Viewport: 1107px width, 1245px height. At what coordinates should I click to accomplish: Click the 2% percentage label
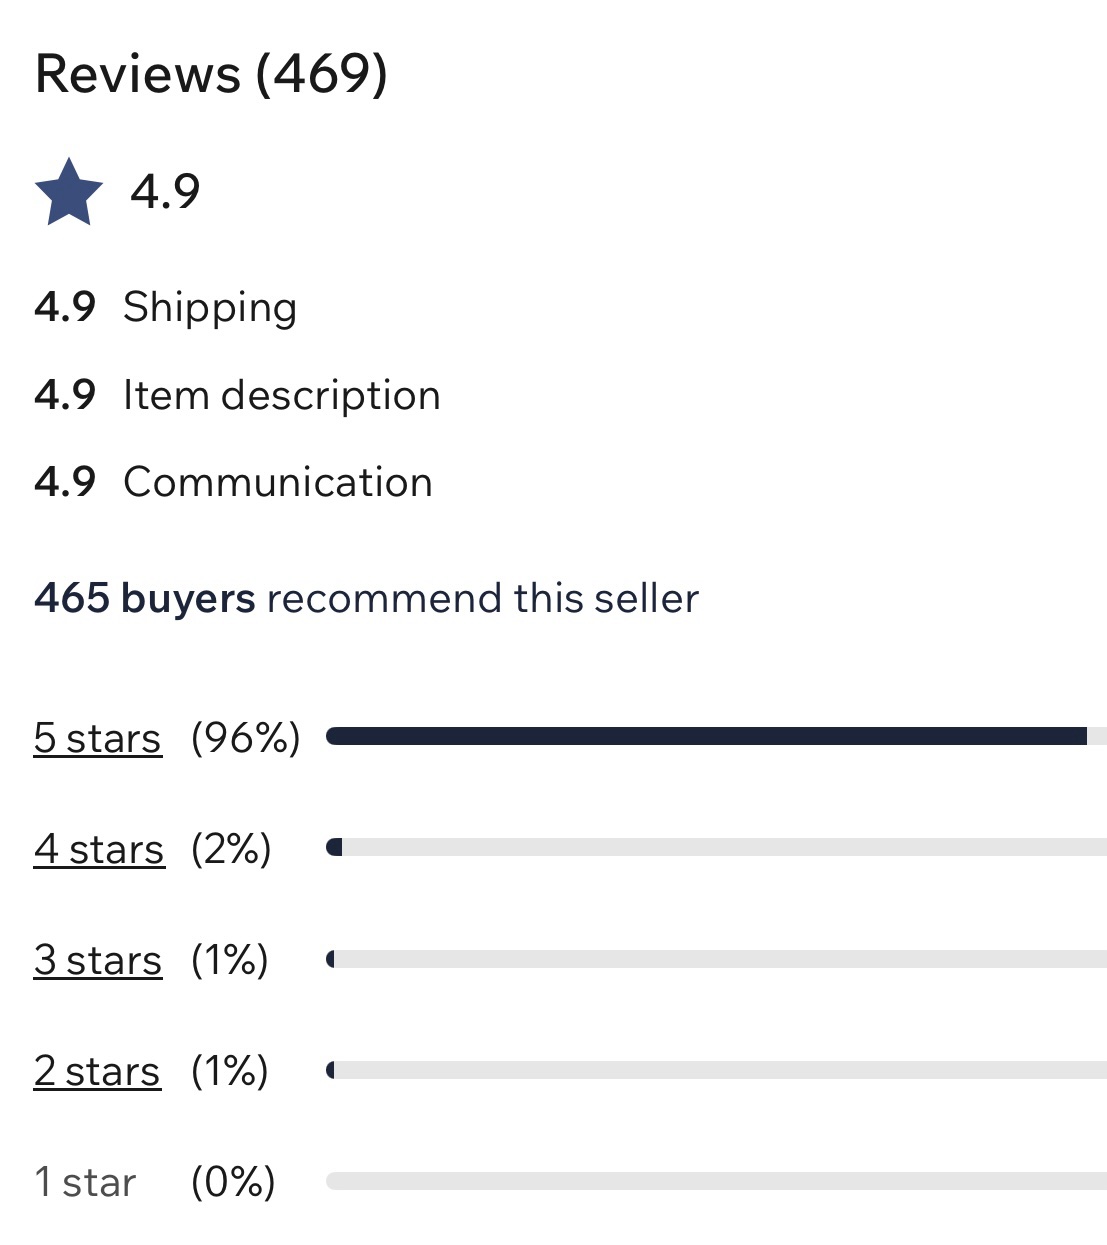click(231, 849)
